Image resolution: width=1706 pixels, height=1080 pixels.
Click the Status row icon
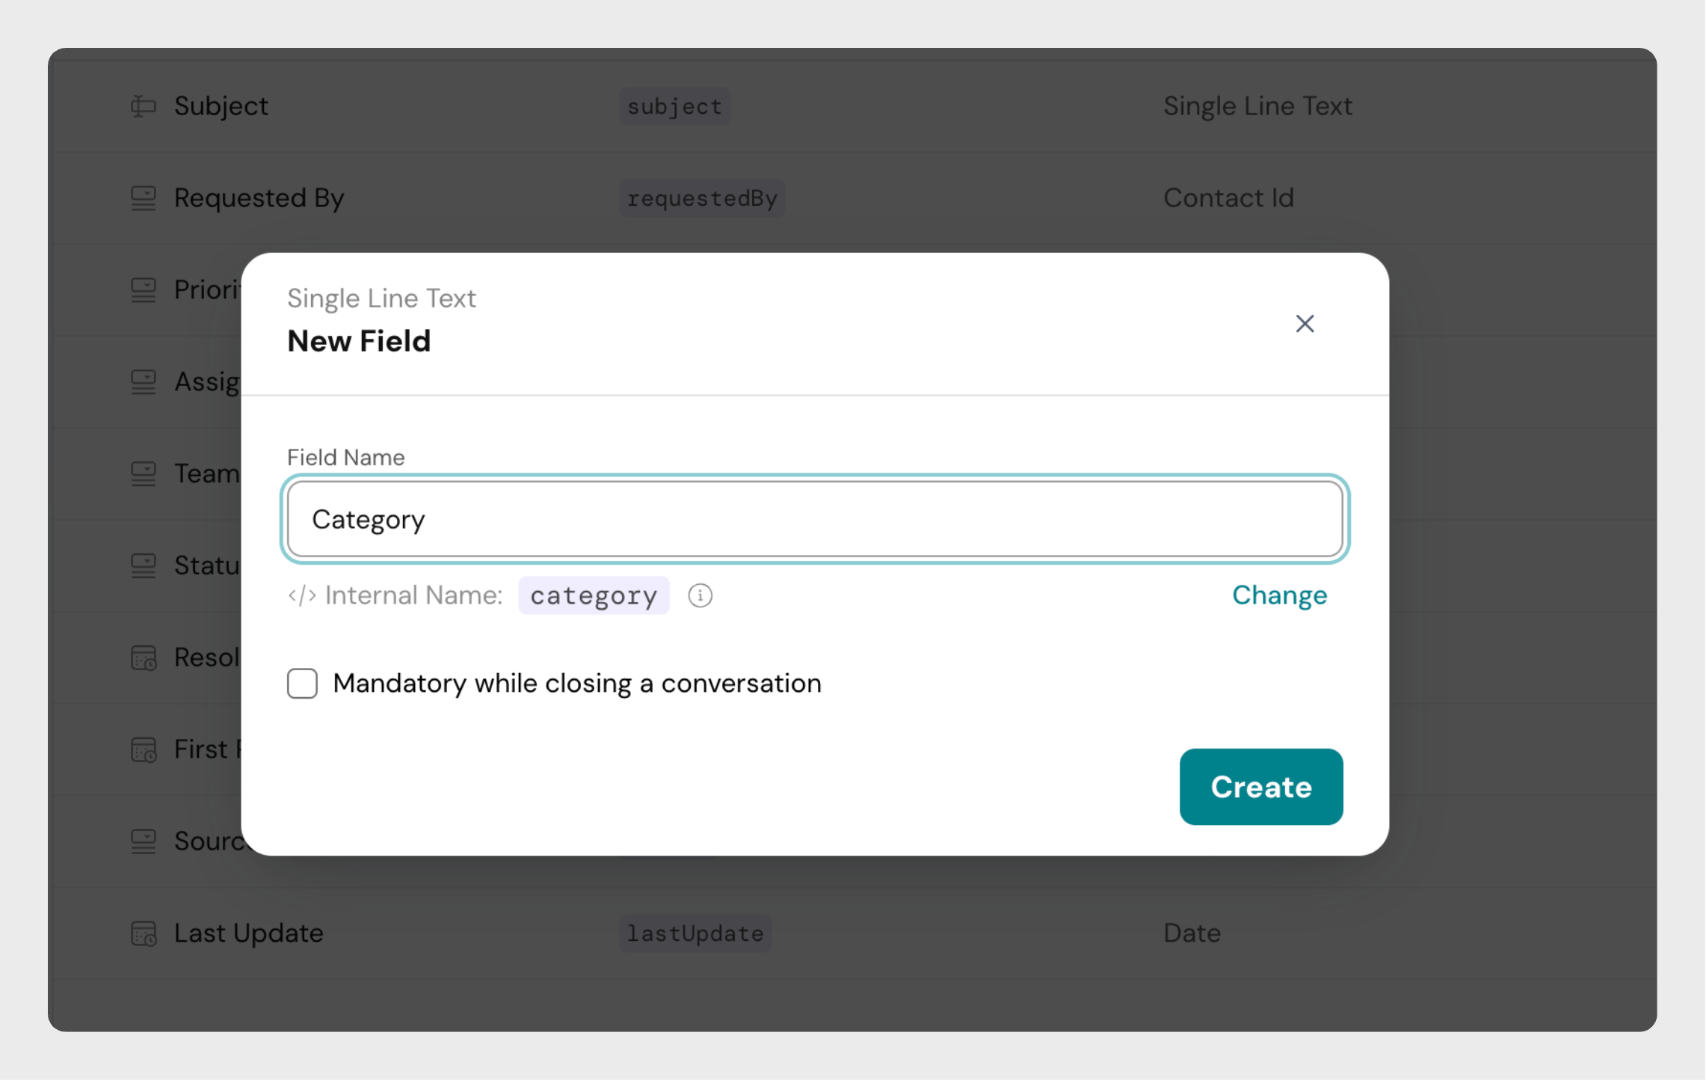point(144,566)
